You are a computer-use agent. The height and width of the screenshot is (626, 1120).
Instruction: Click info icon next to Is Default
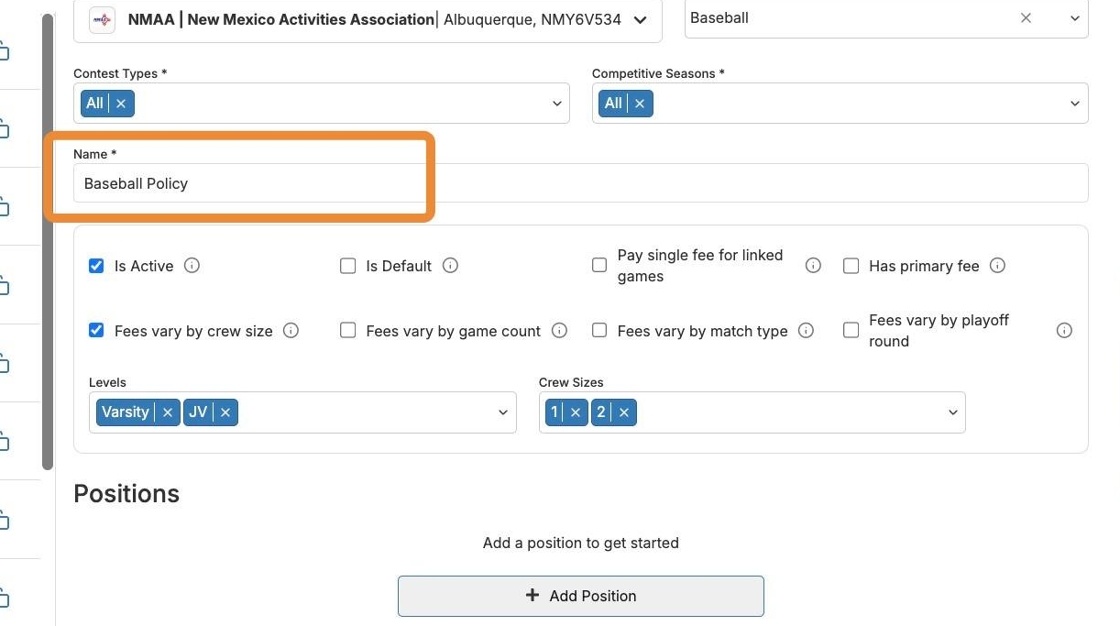450,266
